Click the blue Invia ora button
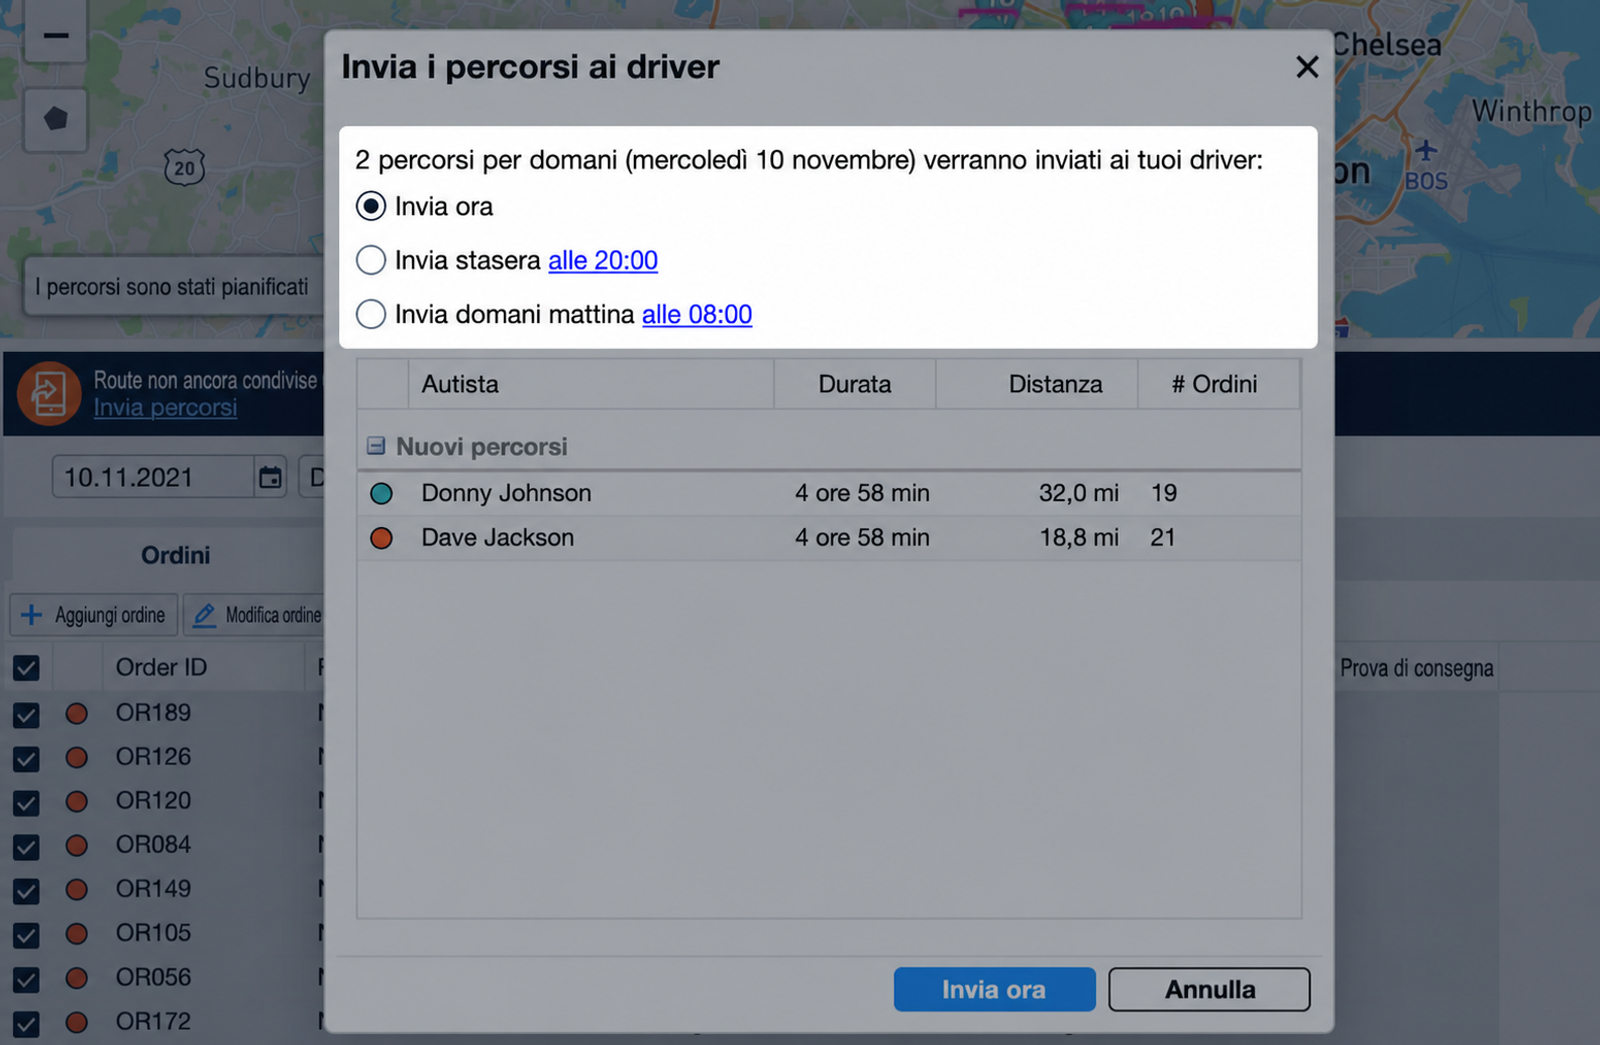 (x=994, y=989)
